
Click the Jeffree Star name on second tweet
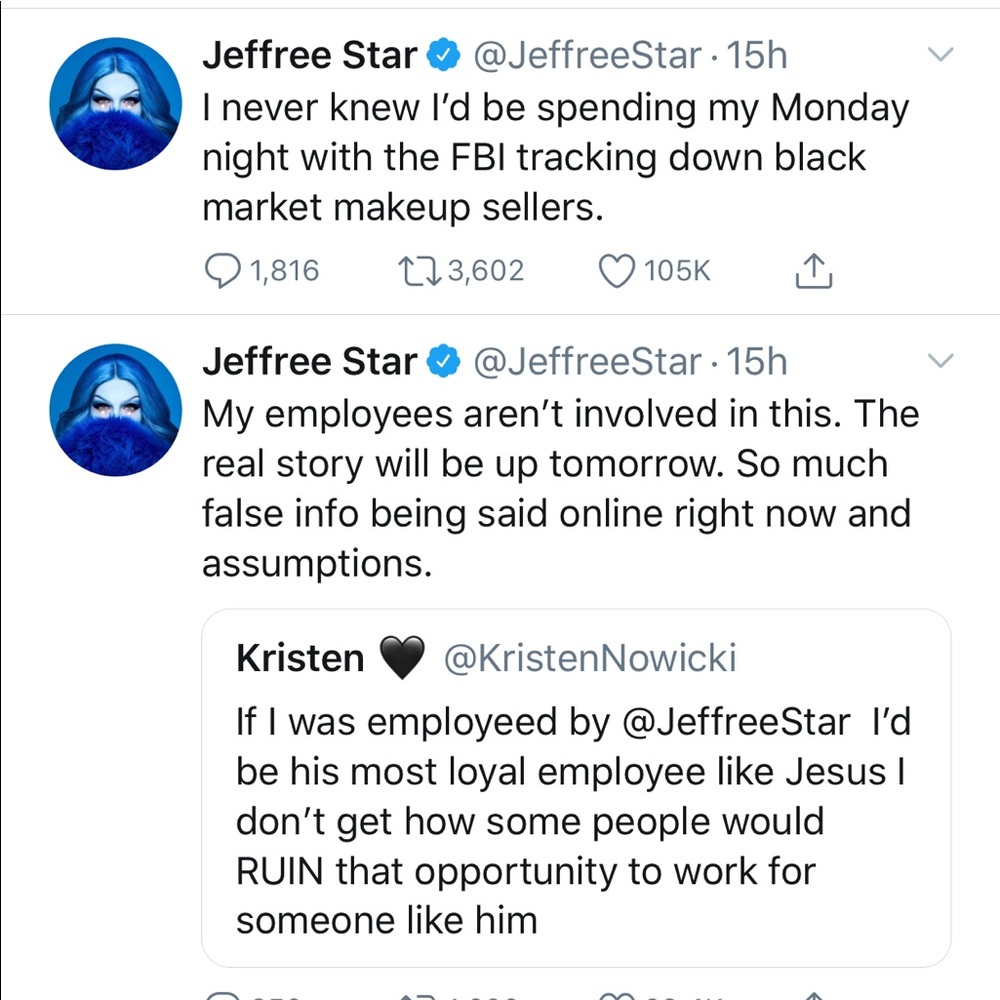[309, 362]
